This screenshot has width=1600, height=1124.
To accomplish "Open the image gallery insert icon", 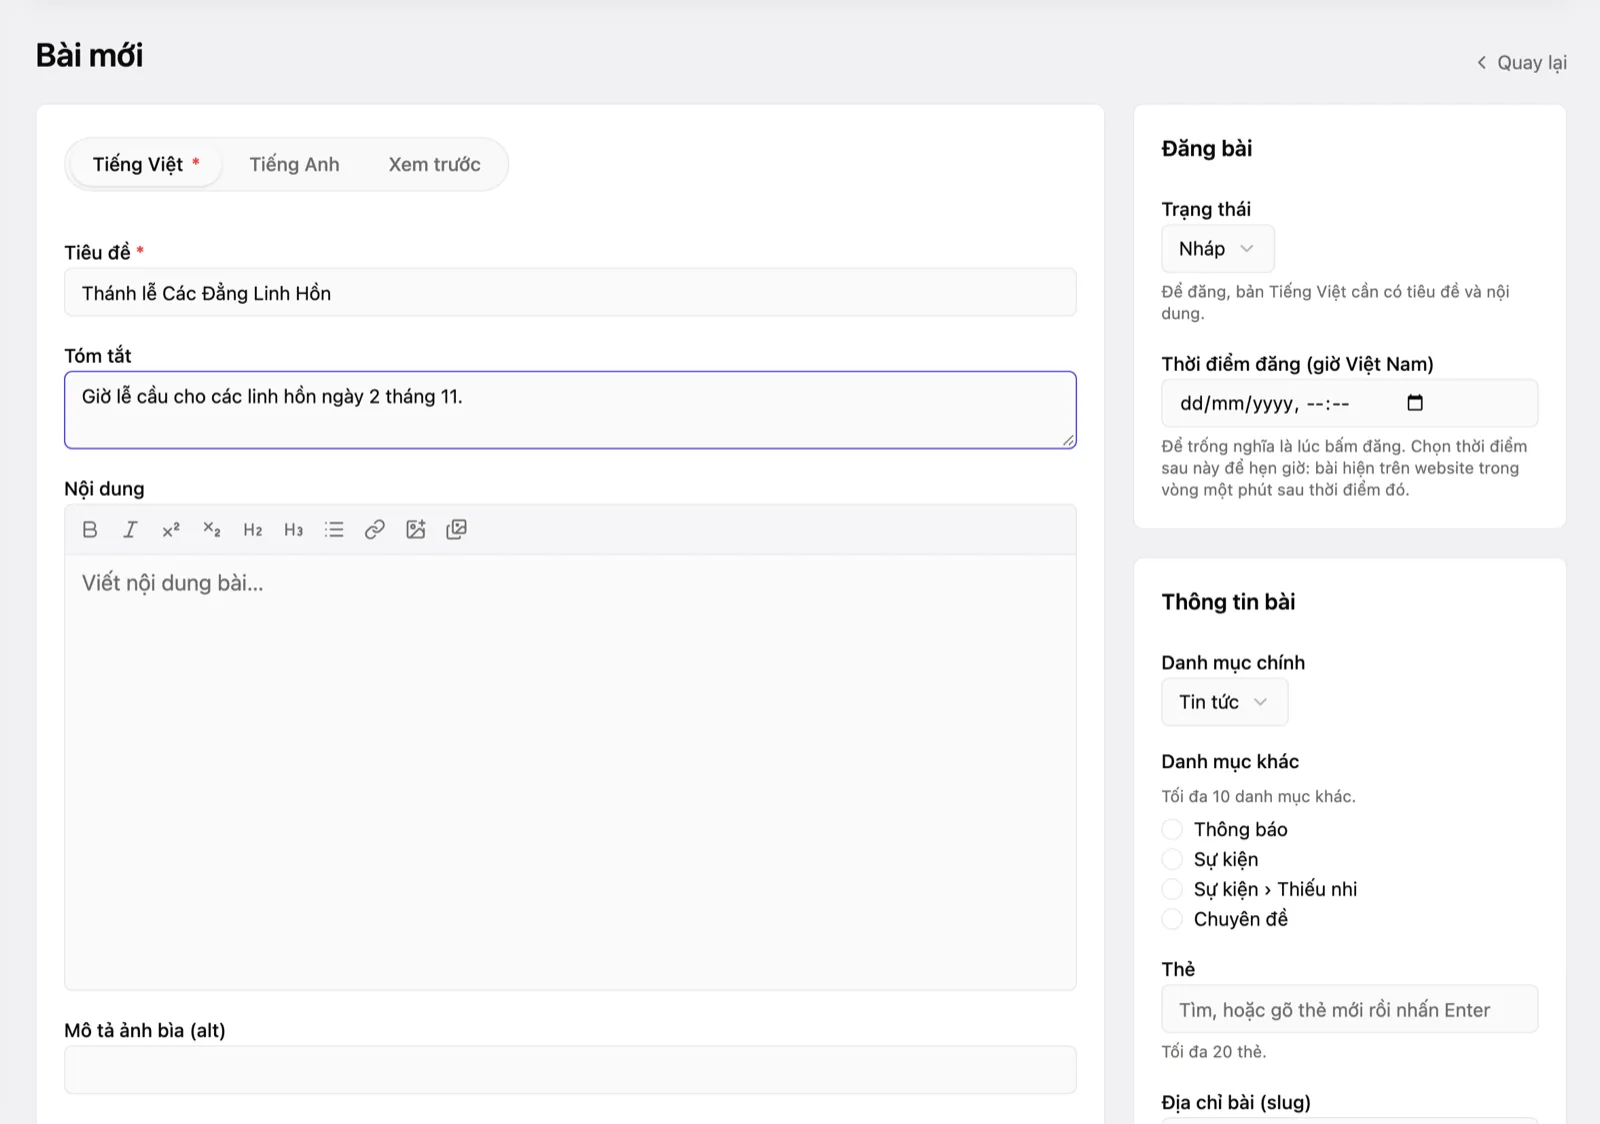I will pos(456,530).
